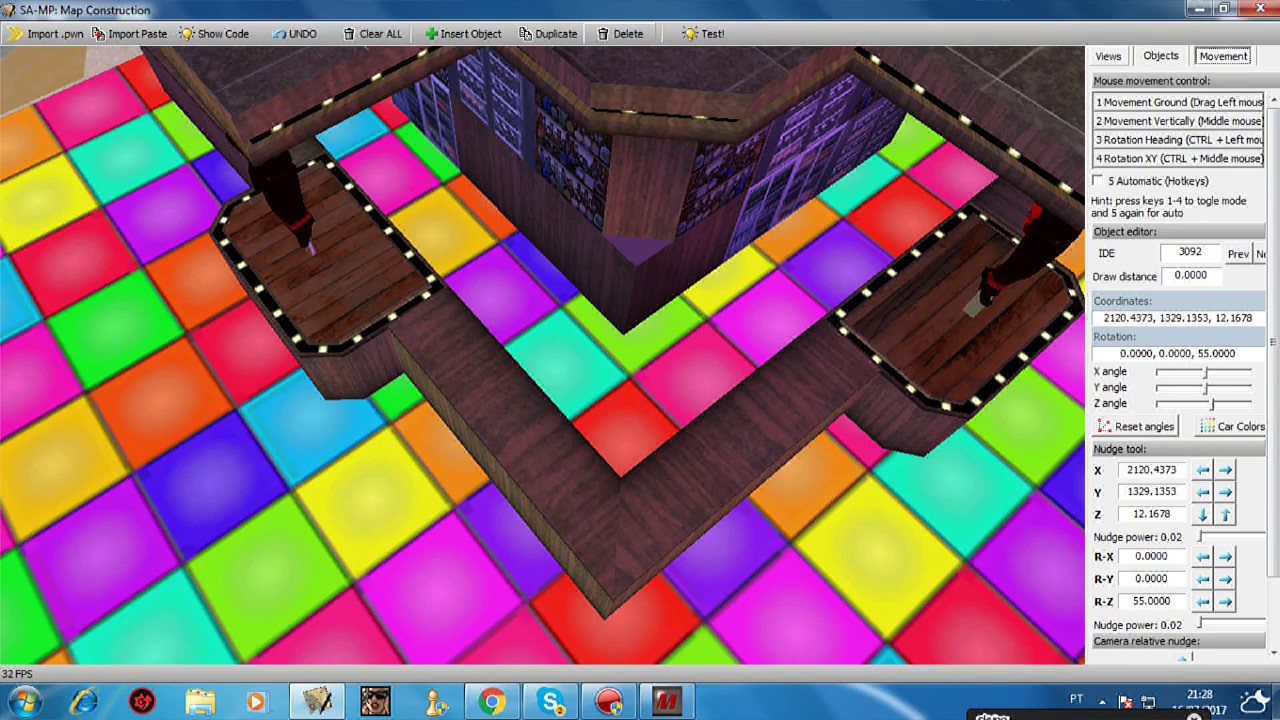This screenshot has width=1280, height=720.
Task: Switch to the Objects tab
Action: pyautogui.click(x=1161, y=56)
